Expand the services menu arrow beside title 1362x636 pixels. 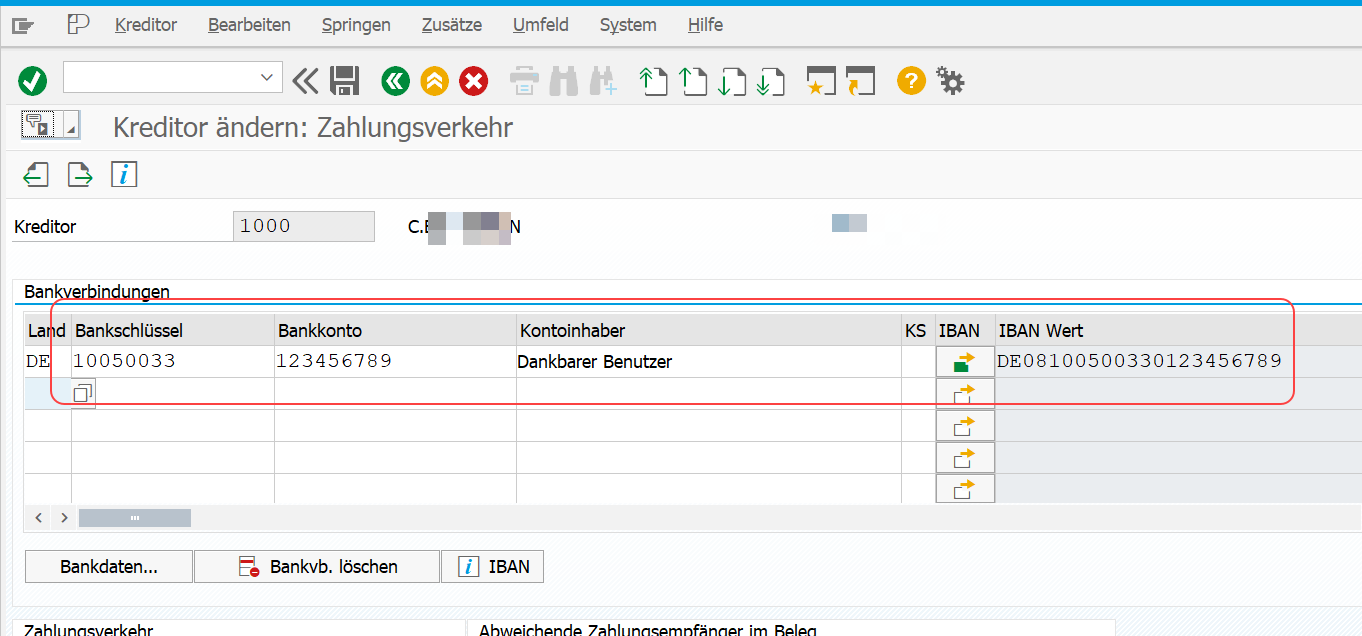70,126
